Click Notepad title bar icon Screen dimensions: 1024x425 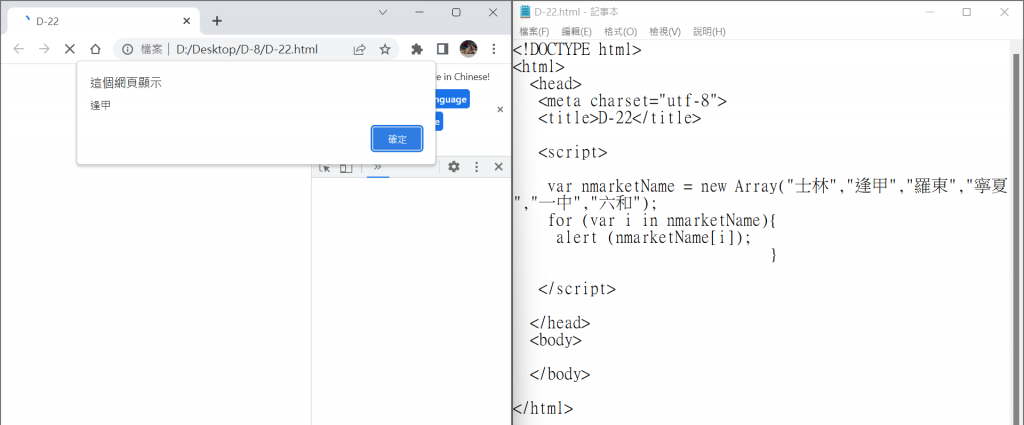pyautogui.click(x=525, y=12)
